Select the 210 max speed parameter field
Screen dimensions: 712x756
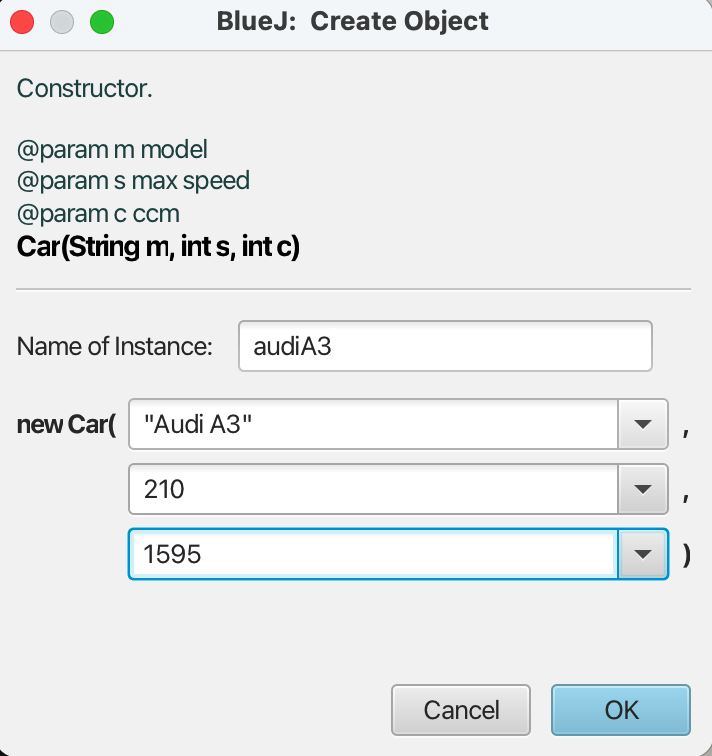point(374,489)
